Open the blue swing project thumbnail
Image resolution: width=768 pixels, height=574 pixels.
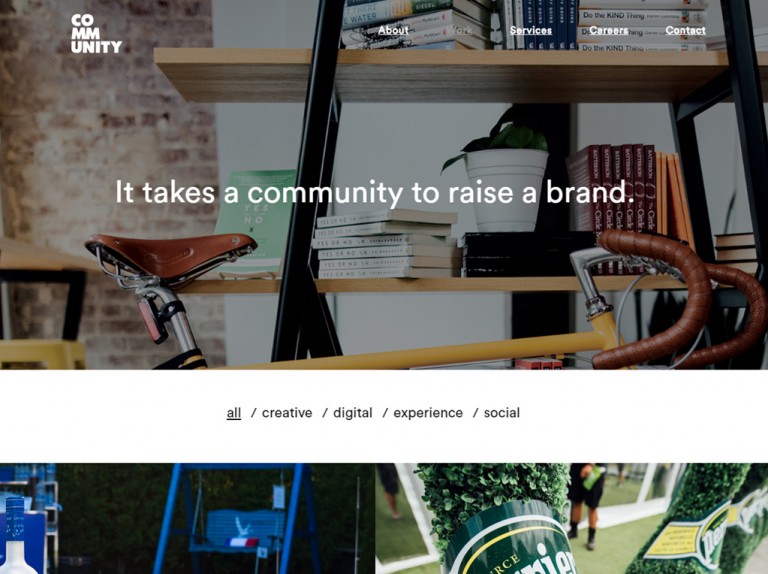188,519
